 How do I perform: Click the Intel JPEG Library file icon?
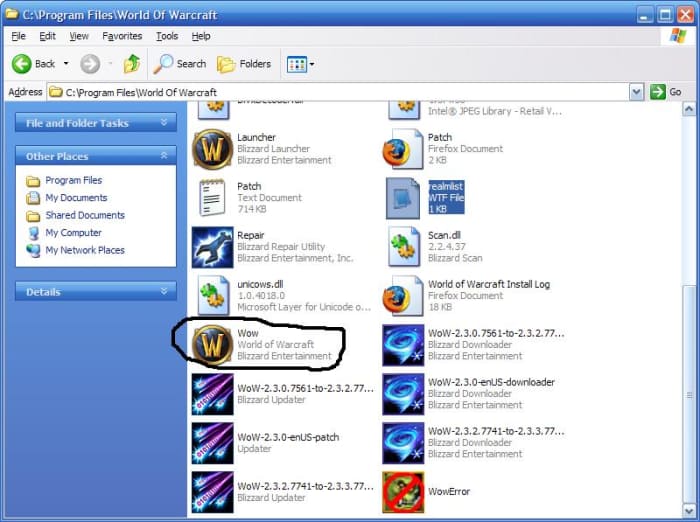(x=404, y=110)
